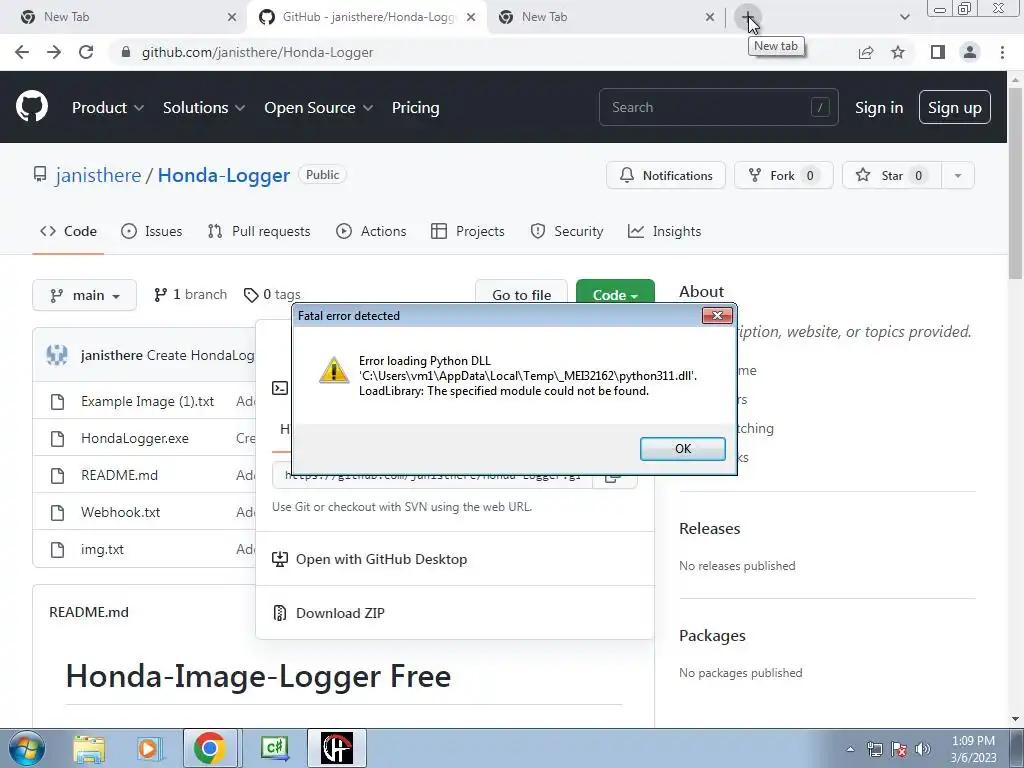Click the Webhook.txt file icon
The image size is (1024, 768).
point(57,513)
